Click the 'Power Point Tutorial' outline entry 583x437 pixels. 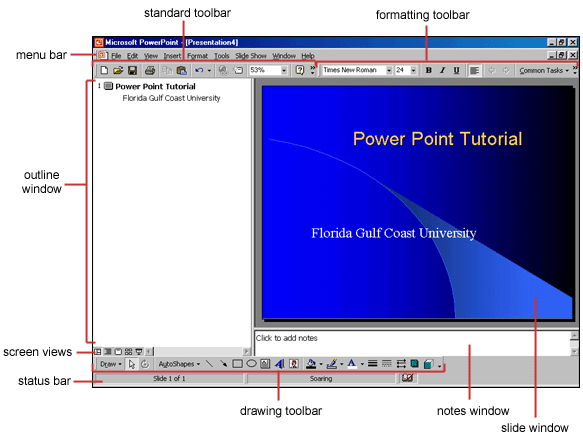coord(155,86)
